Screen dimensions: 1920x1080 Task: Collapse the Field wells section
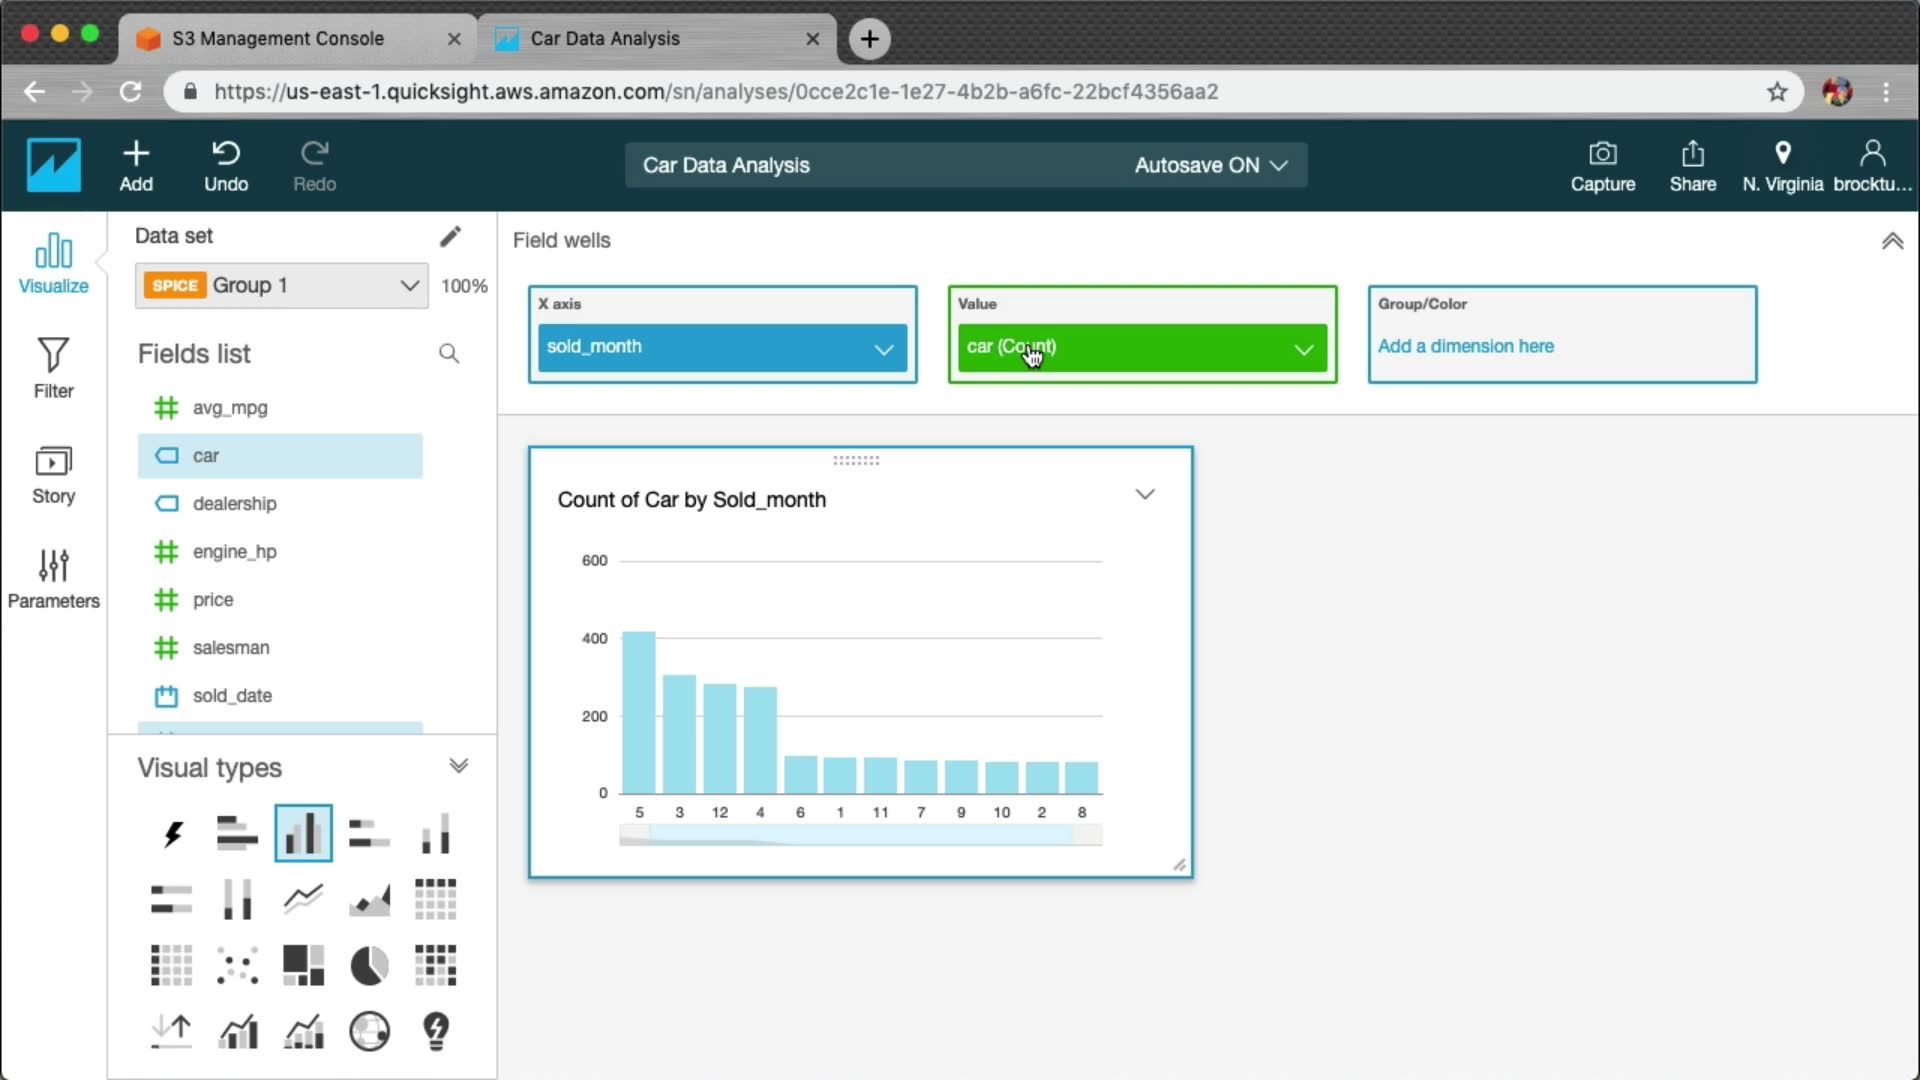(x=1892, y=241)
